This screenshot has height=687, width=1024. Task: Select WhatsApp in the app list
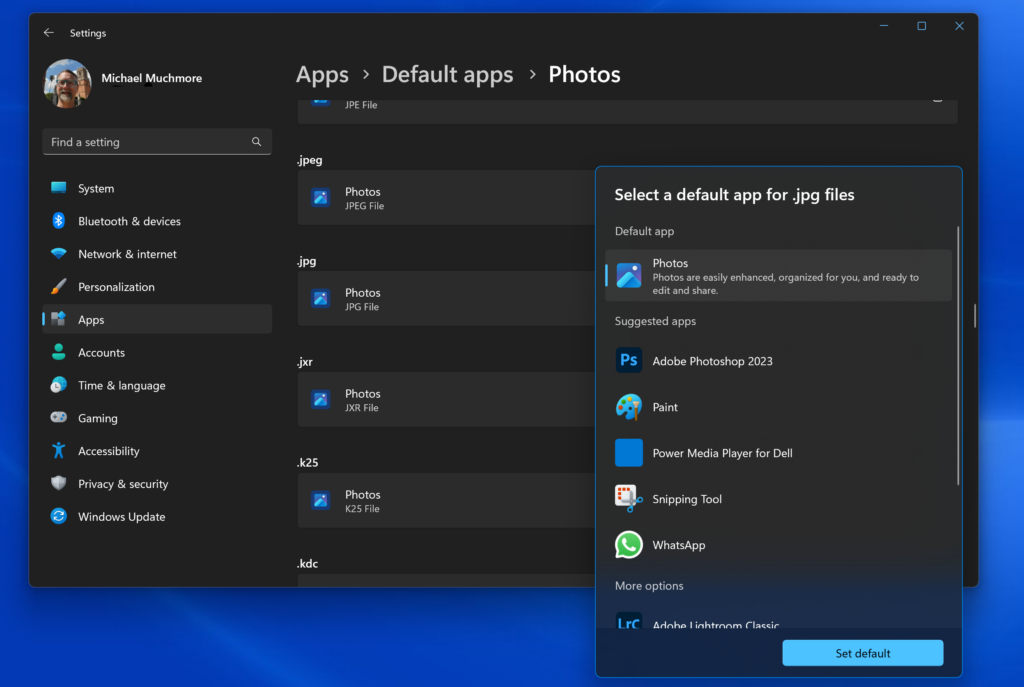point(678,545)
